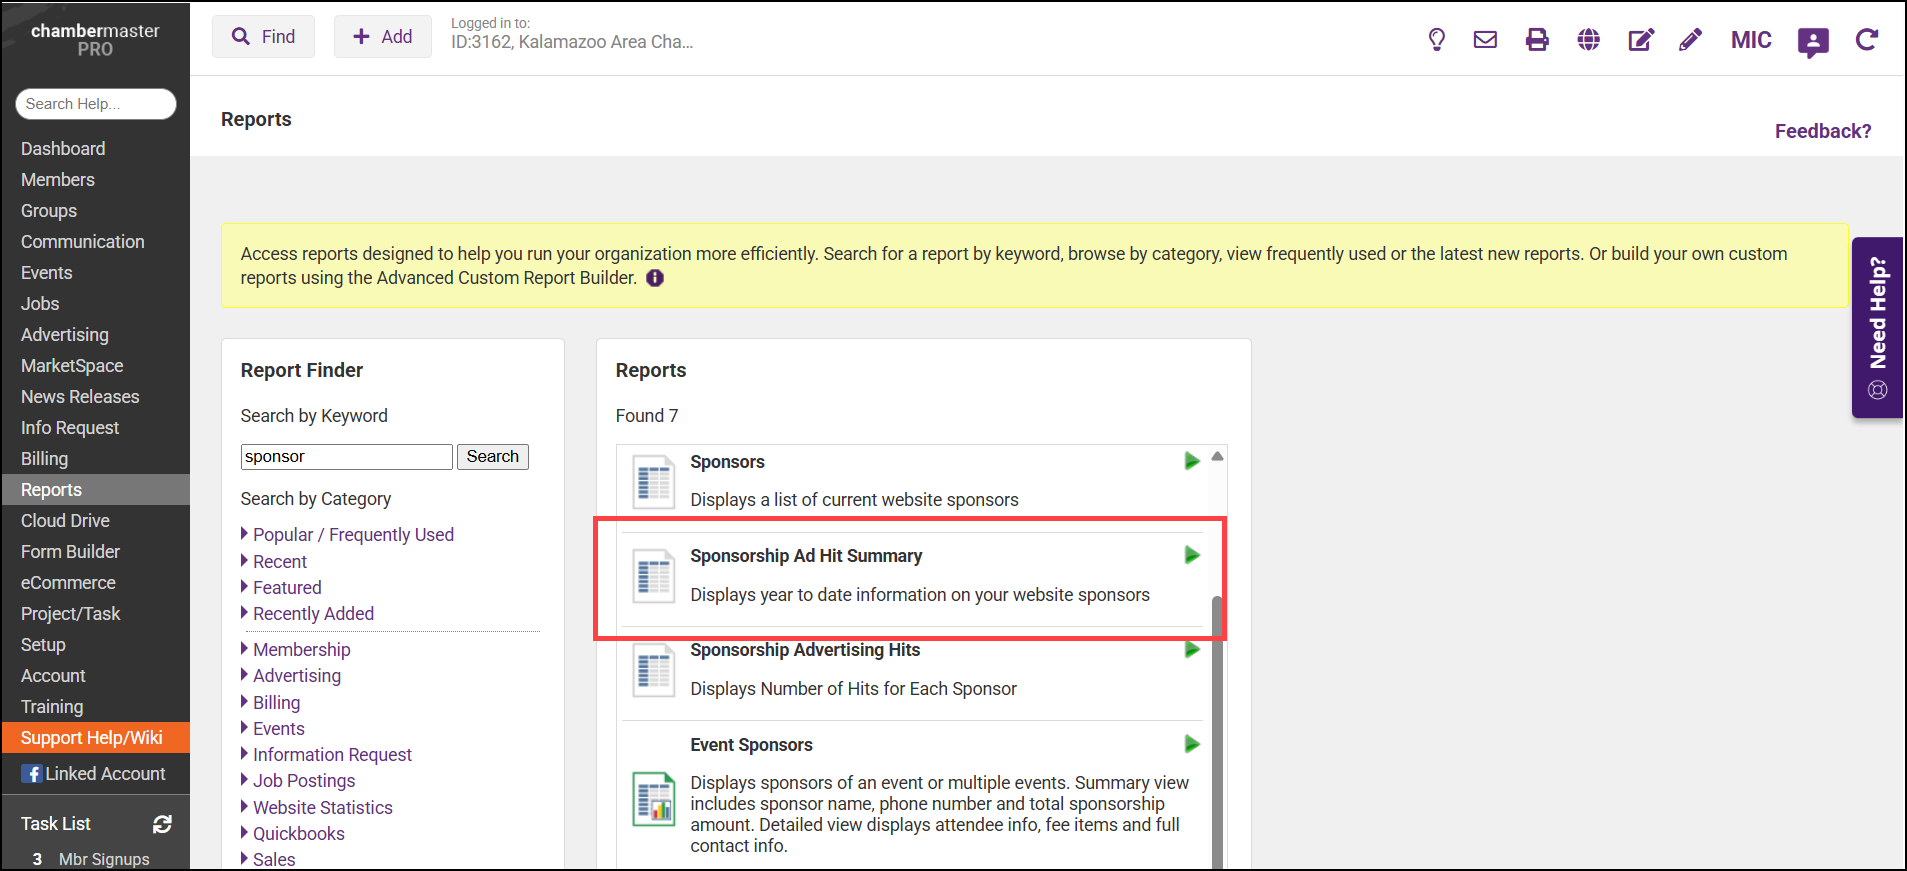Refresh the Task List

pyautogui.click(x=162, y=824)
